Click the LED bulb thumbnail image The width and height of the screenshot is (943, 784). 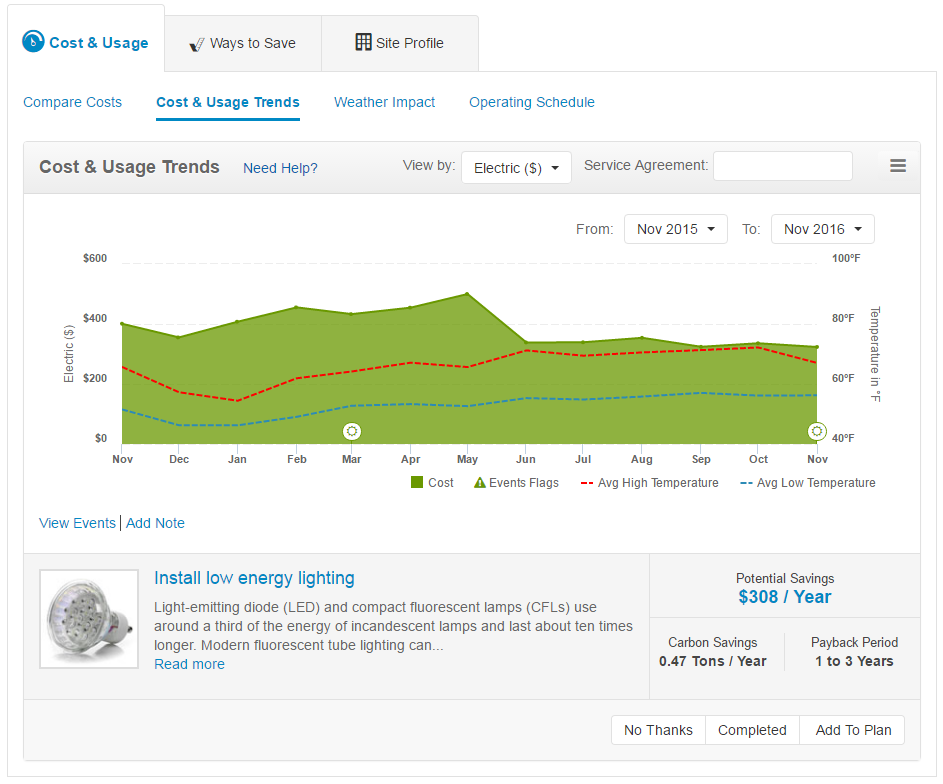(89, 619)
